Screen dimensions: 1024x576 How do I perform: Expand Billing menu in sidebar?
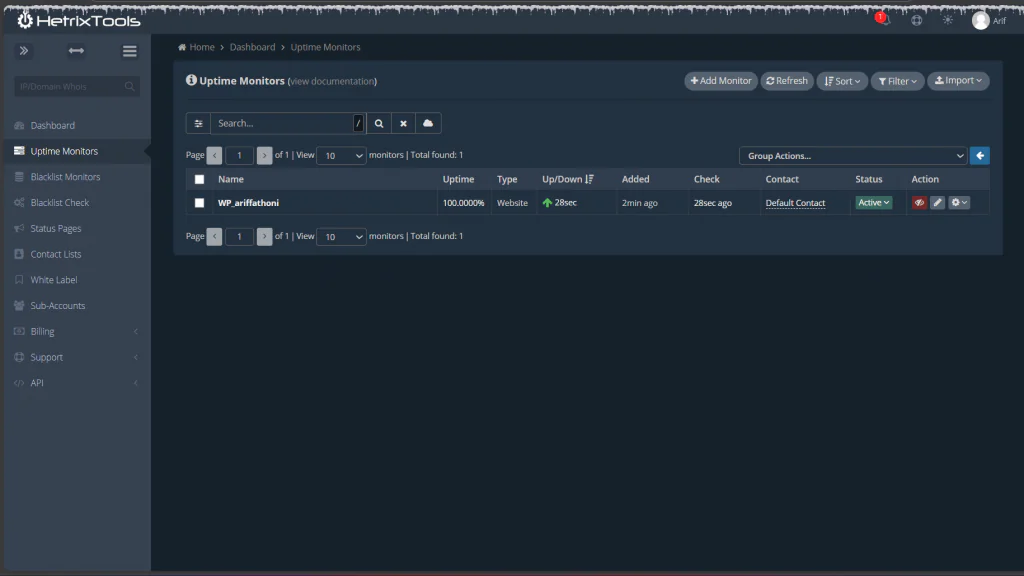pyautogui.click(x=77, y=332)
